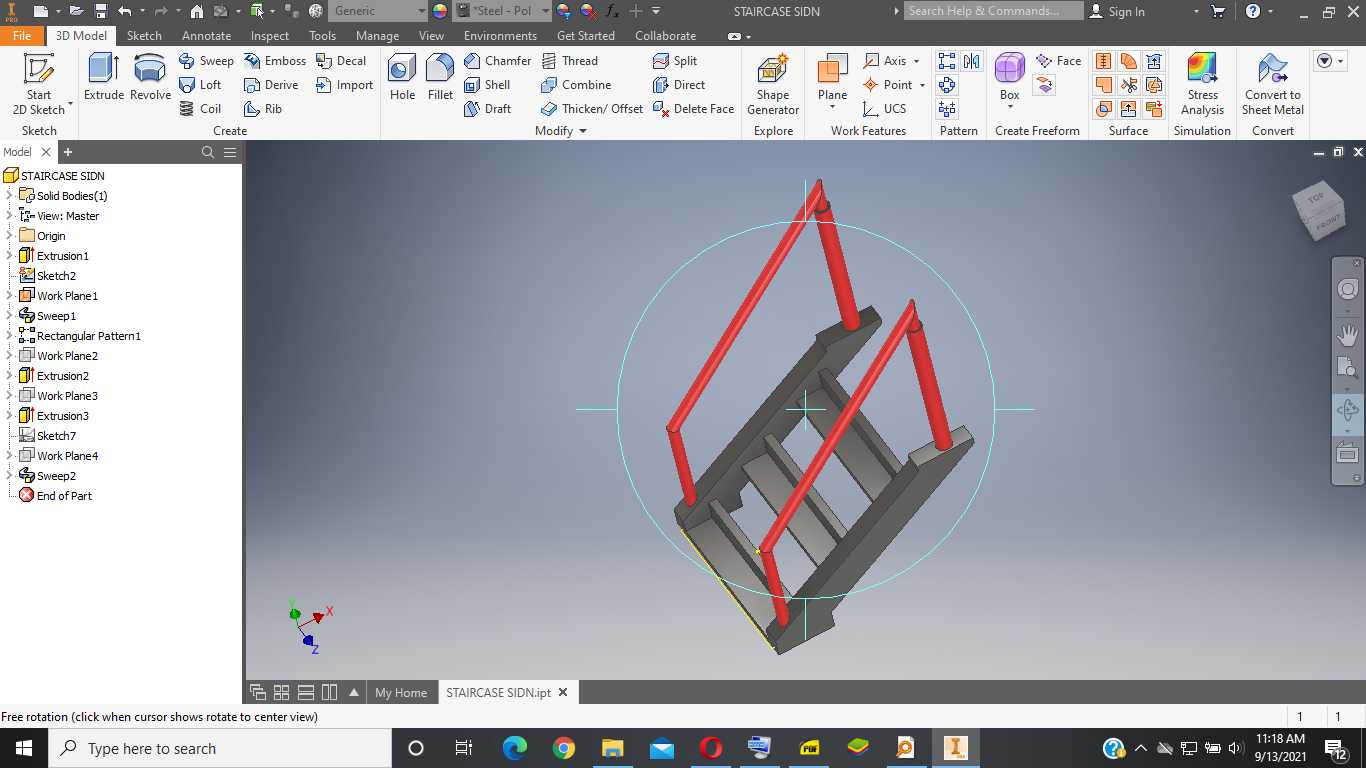Open the Point dropdown arrow
This screenshot has width=1366, height=768.
click(x=921, y=85)
